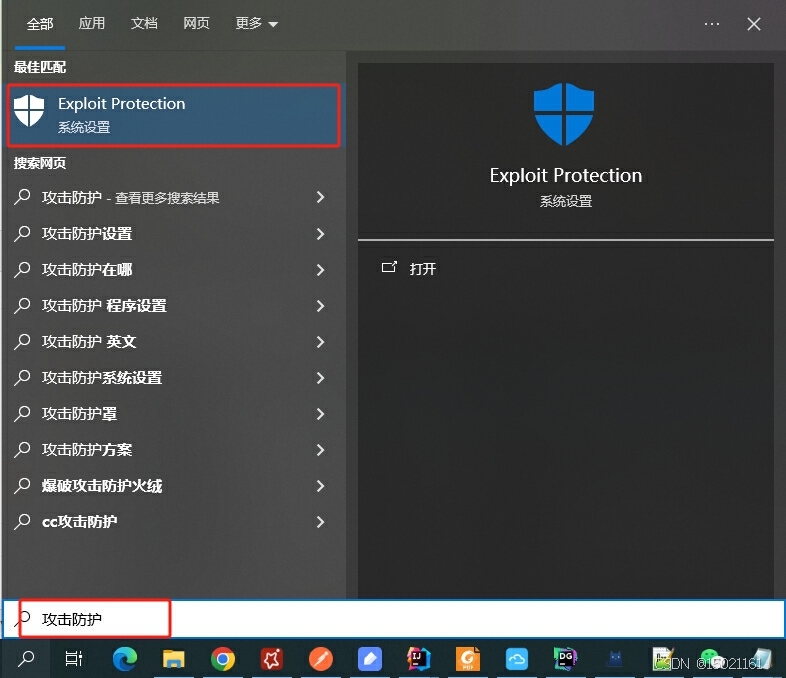Select the 攻击防护设置 suggestion
786x678 pixels.
tap(173, 234)
